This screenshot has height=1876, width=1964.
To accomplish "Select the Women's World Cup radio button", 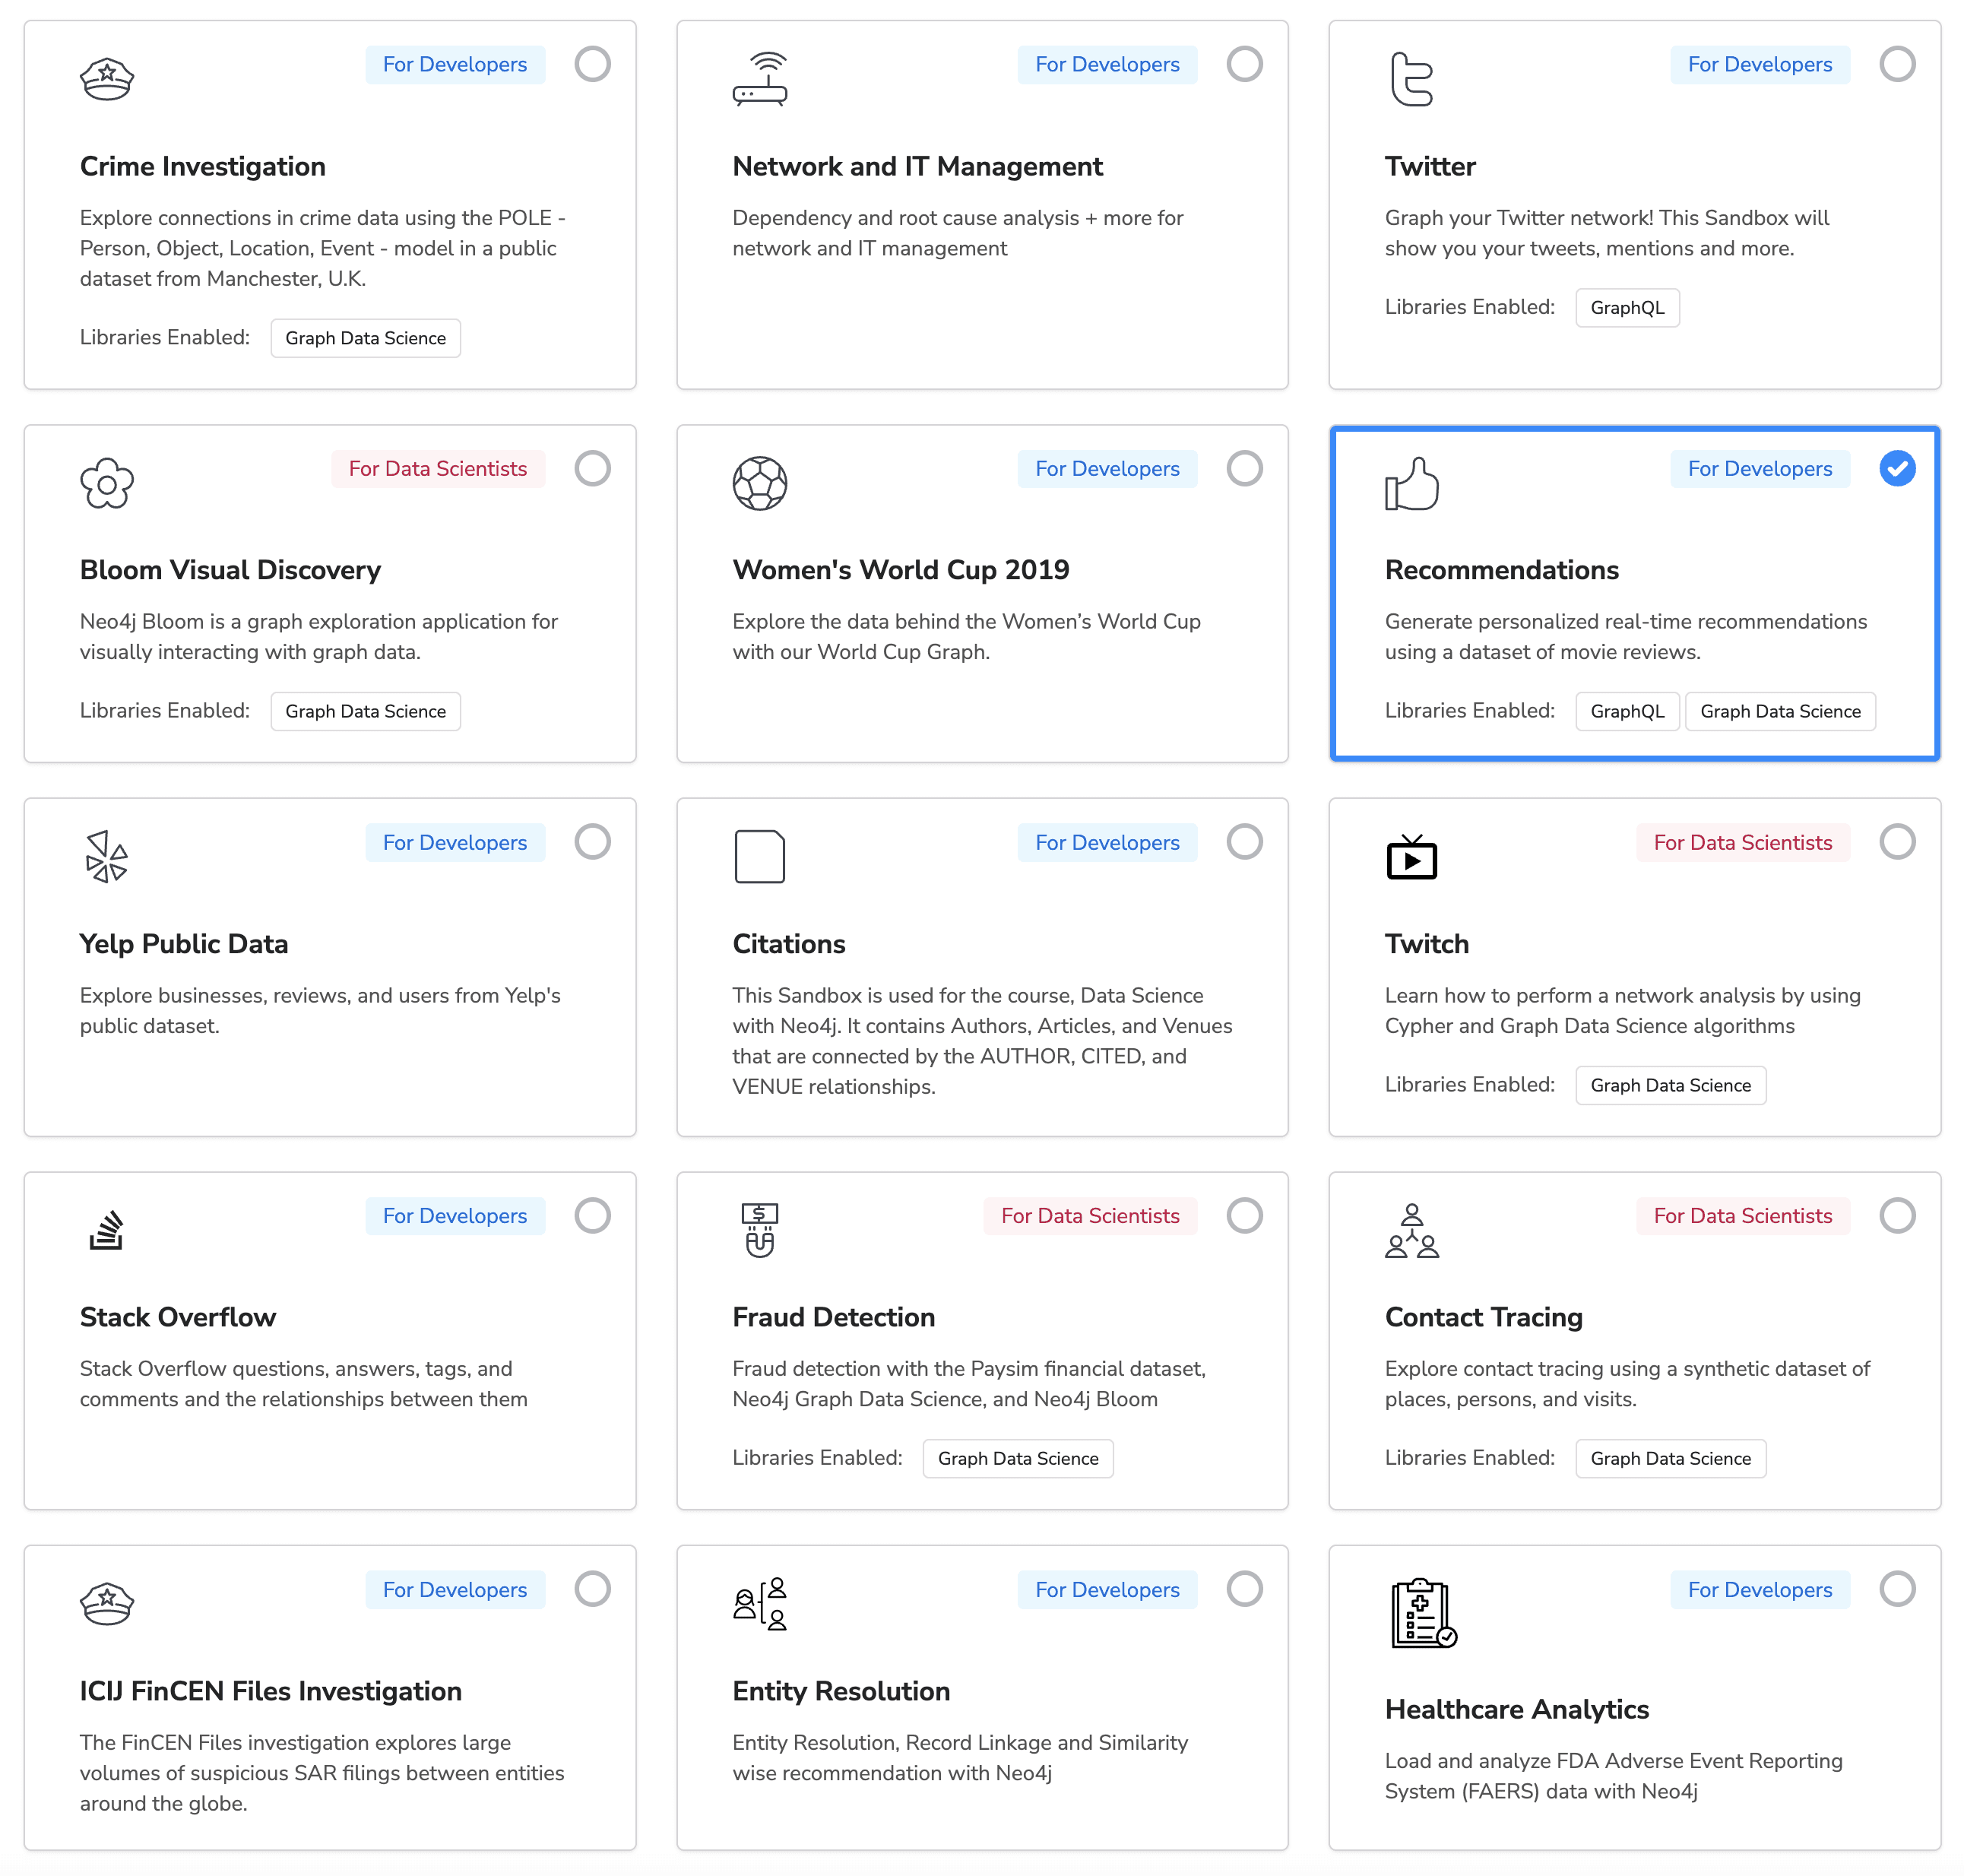I will [1245, 468].
